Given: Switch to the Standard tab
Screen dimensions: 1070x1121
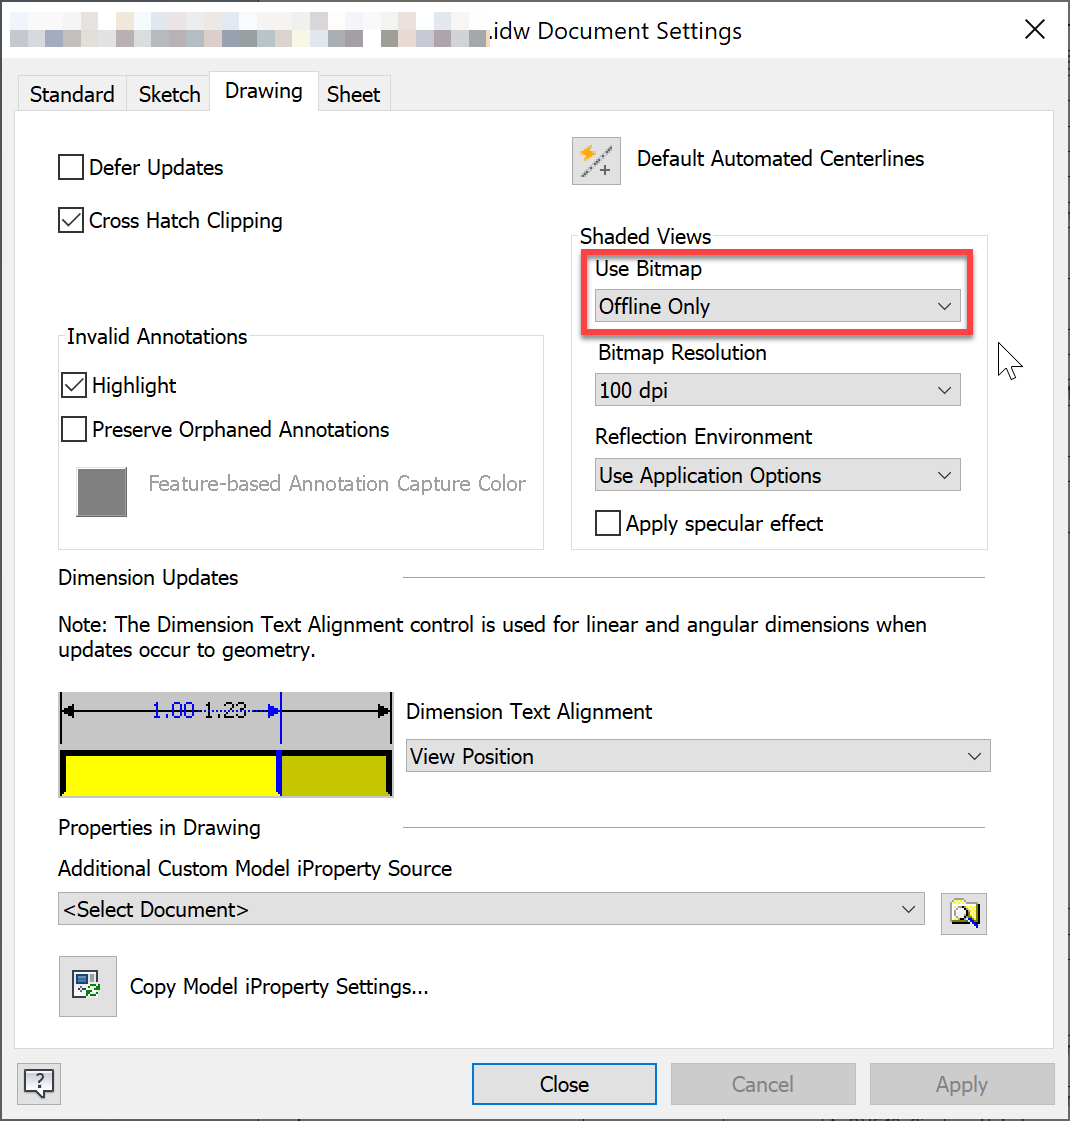Looking at the screenshot, I should click(71, 93).
